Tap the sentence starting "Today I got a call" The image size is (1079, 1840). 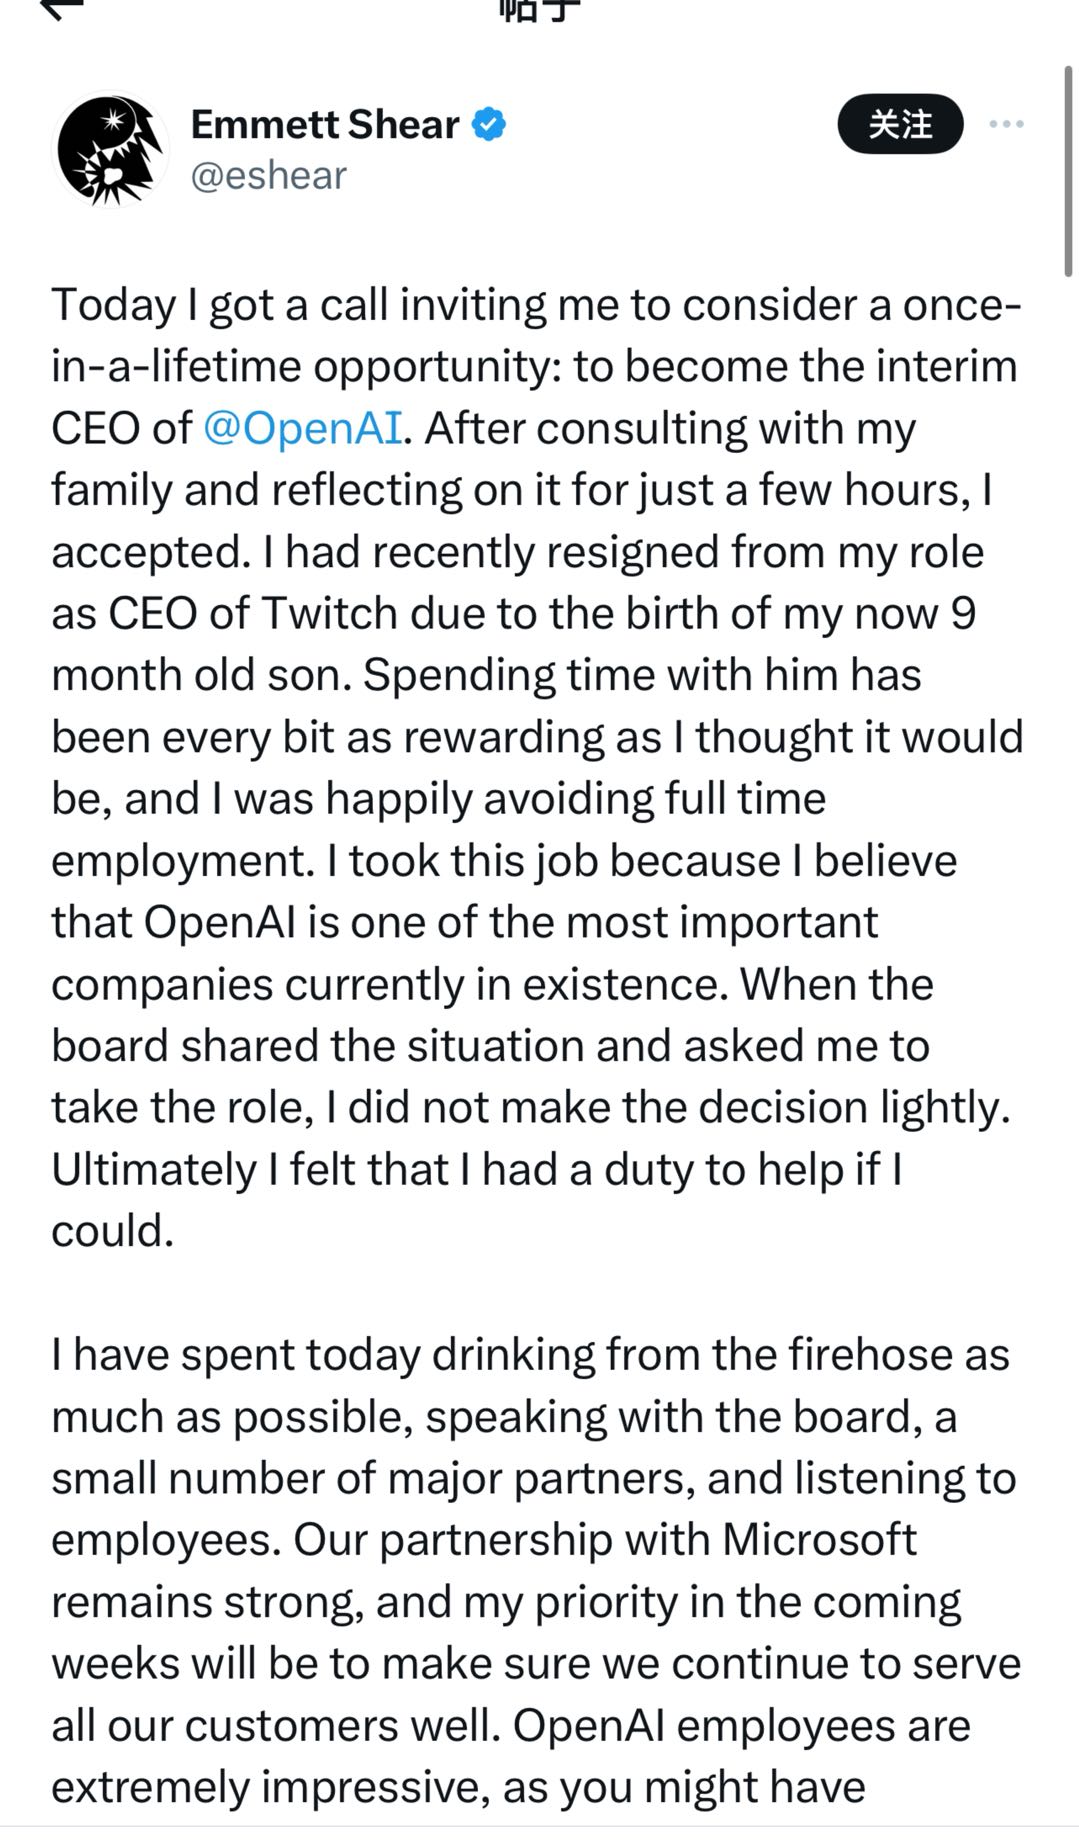point(536,366)
